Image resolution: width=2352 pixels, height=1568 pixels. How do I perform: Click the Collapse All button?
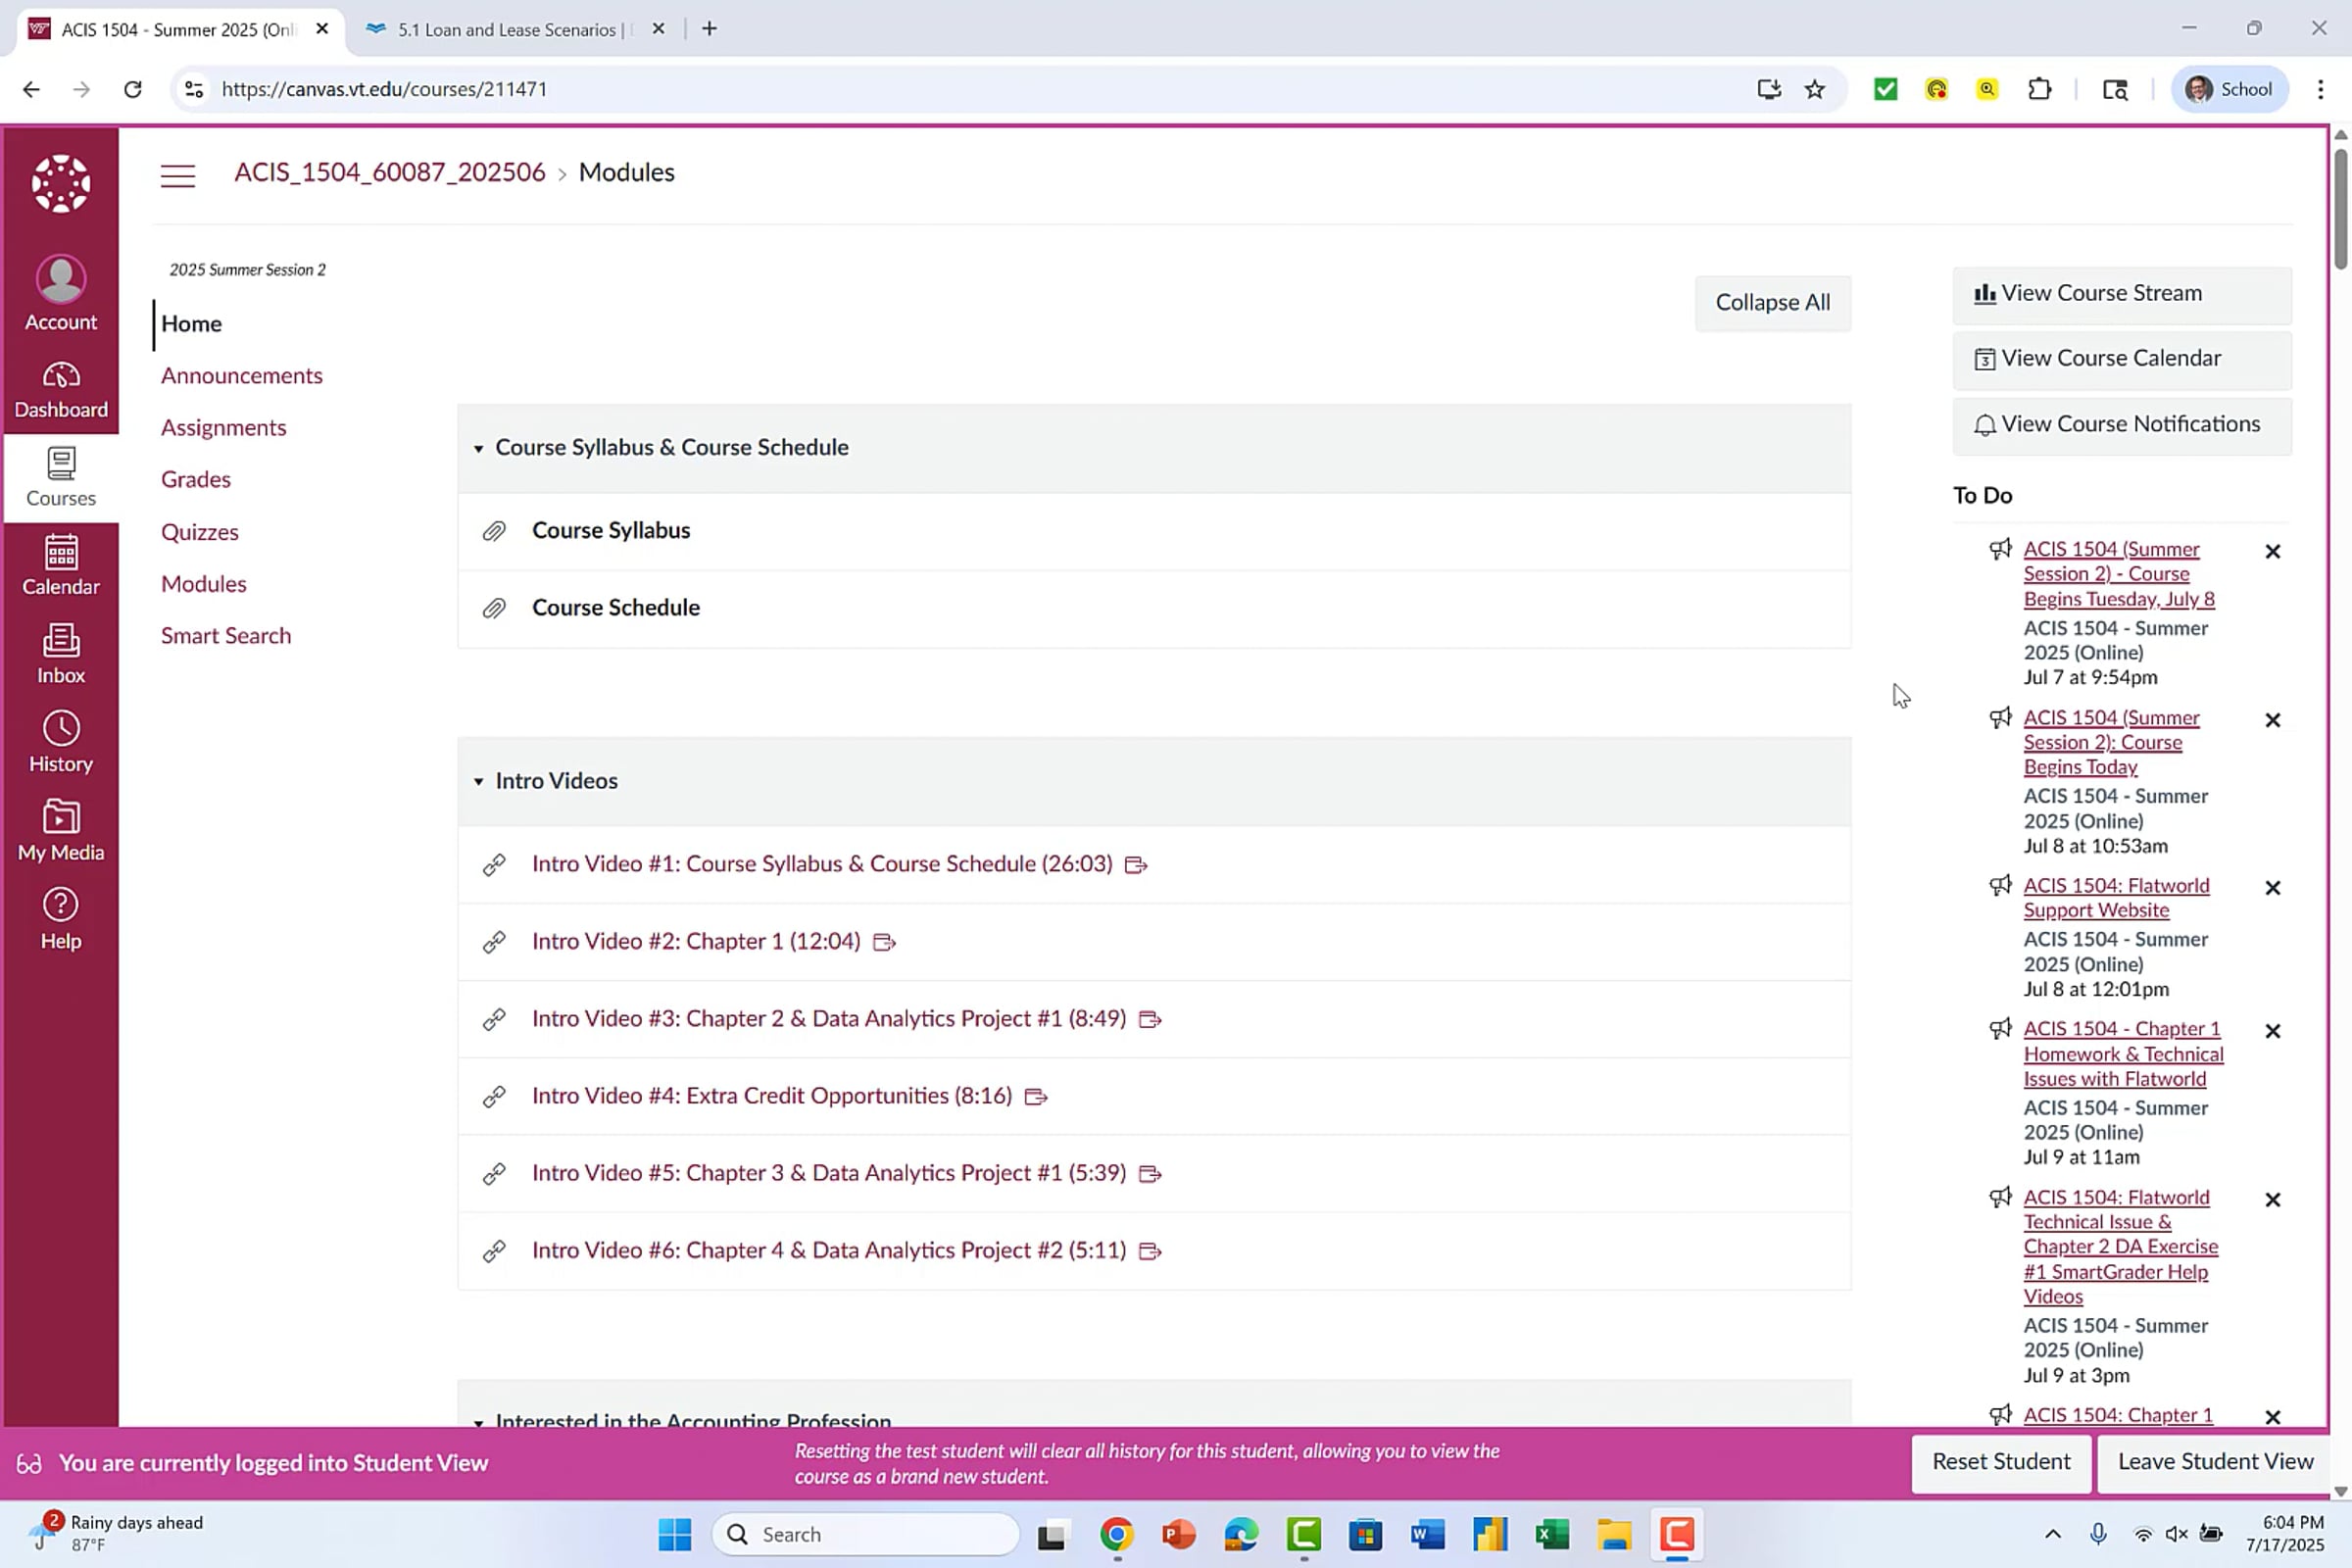click(x=1772, y=303)
